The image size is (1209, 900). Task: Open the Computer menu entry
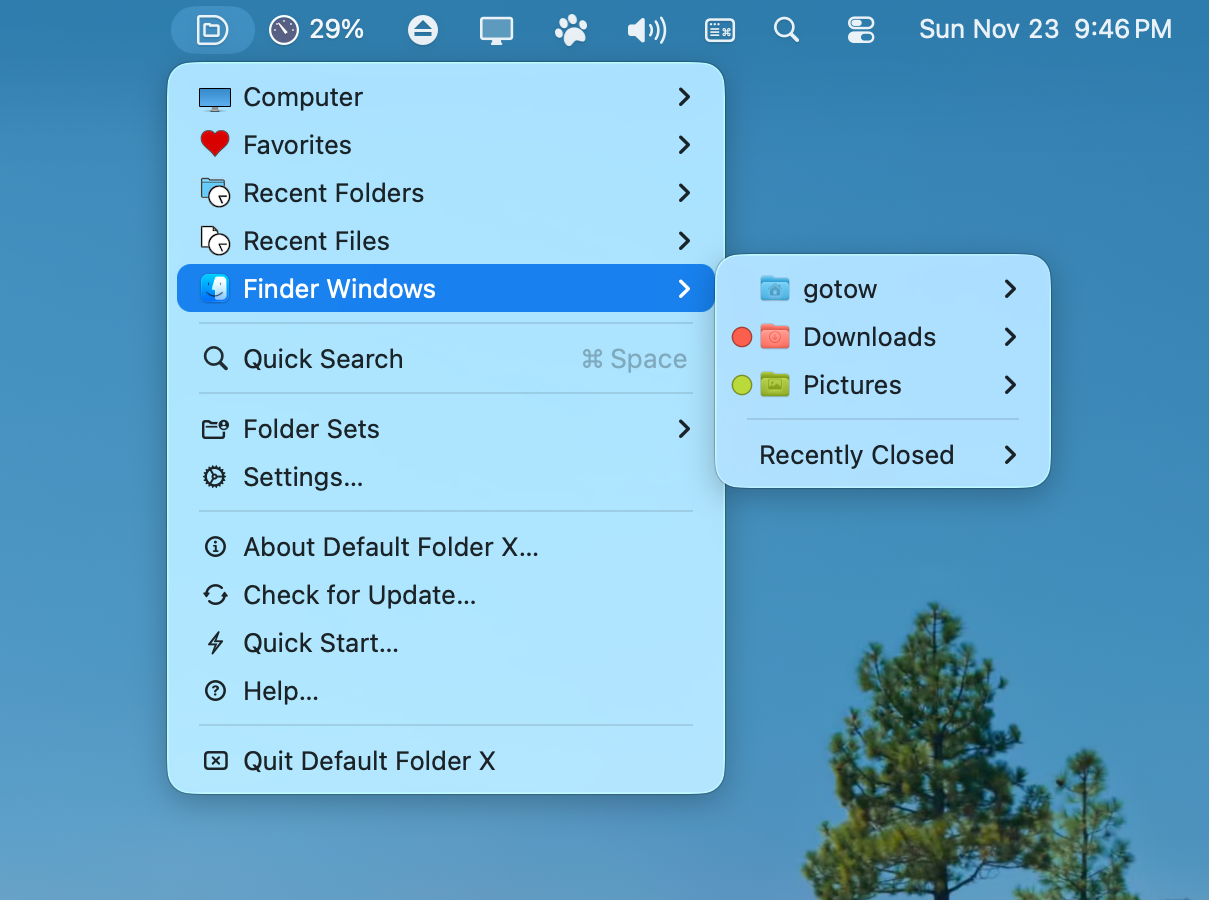click(x=446, y=97)
